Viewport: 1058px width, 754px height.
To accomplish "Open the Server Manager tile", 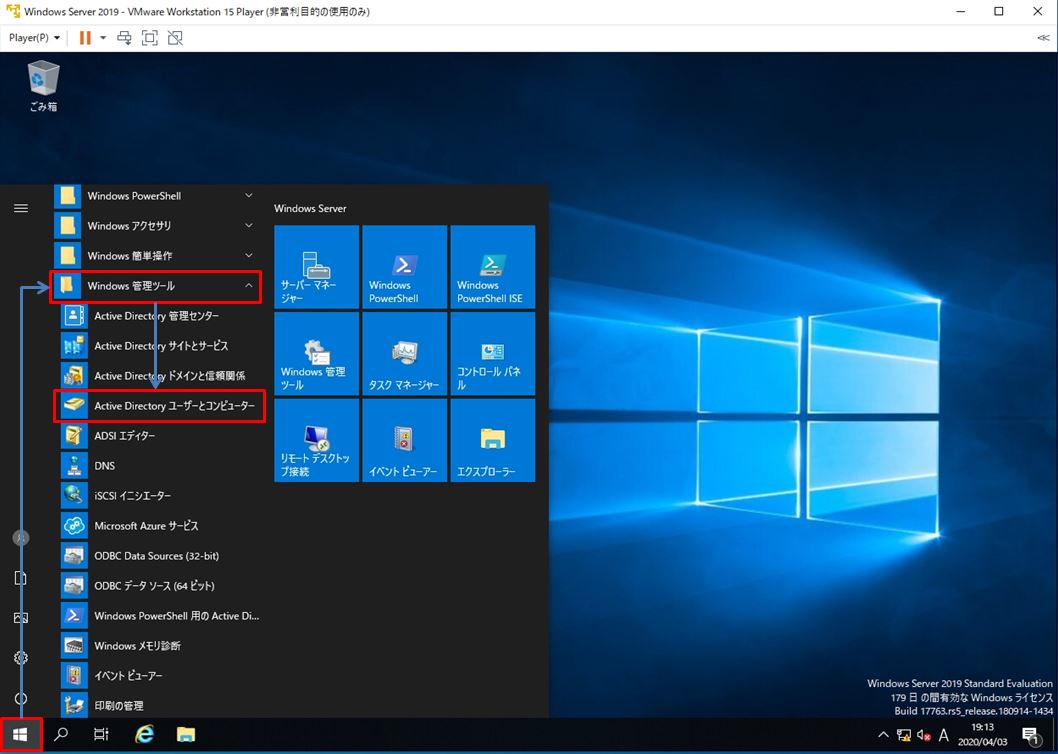I will coord(316,267).
